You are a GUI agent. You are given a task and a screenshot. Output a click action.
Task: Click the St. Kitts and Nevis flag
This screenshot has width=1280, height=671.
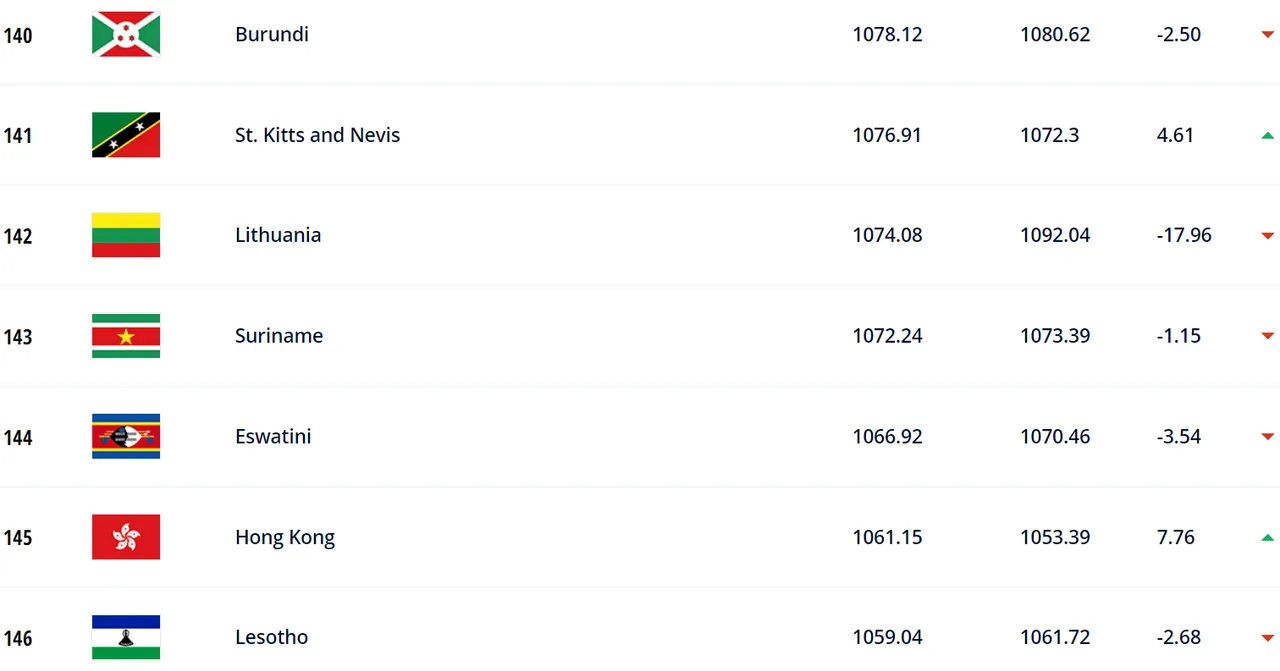coord(126,135)
